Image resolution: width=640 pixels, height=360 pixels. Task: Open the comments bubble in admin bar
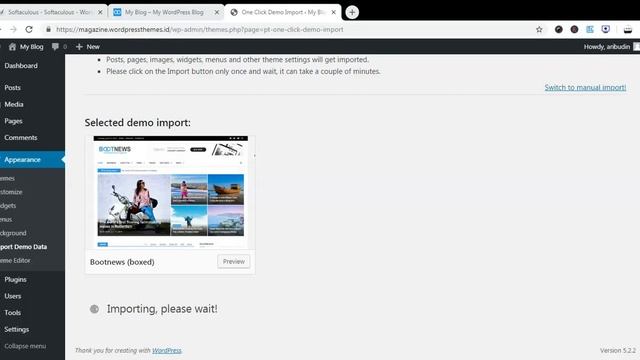click(x=59, y=47)
